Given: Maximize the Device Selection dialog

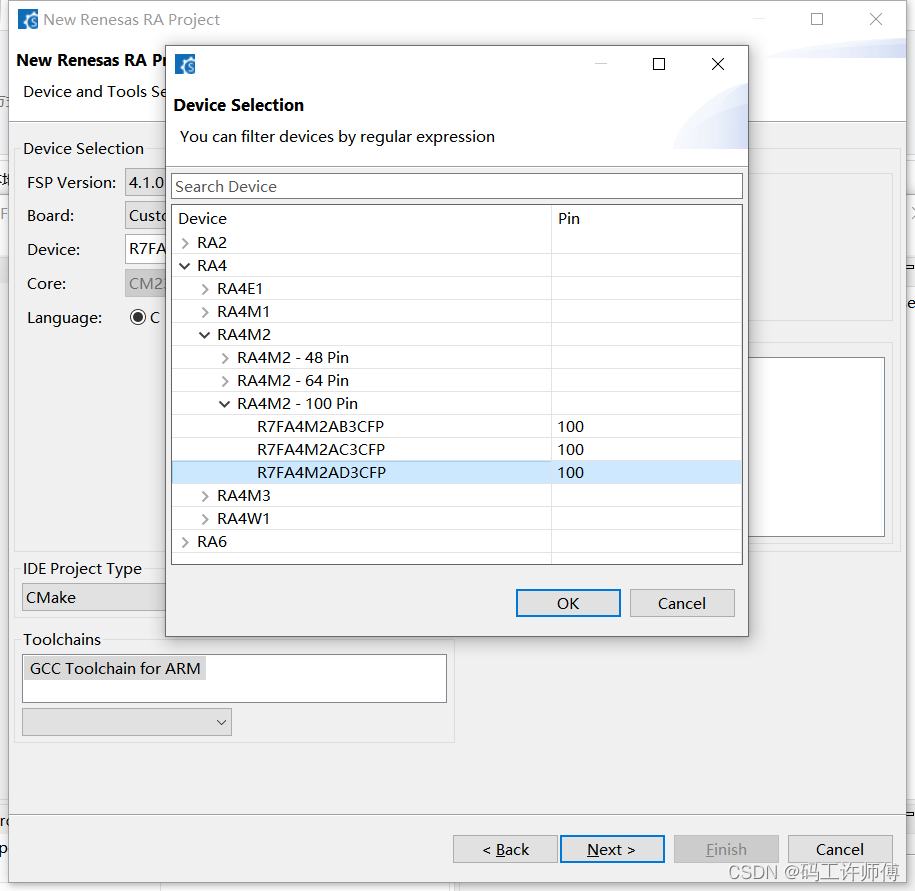Looking at the screenshot, I should 658,64.
